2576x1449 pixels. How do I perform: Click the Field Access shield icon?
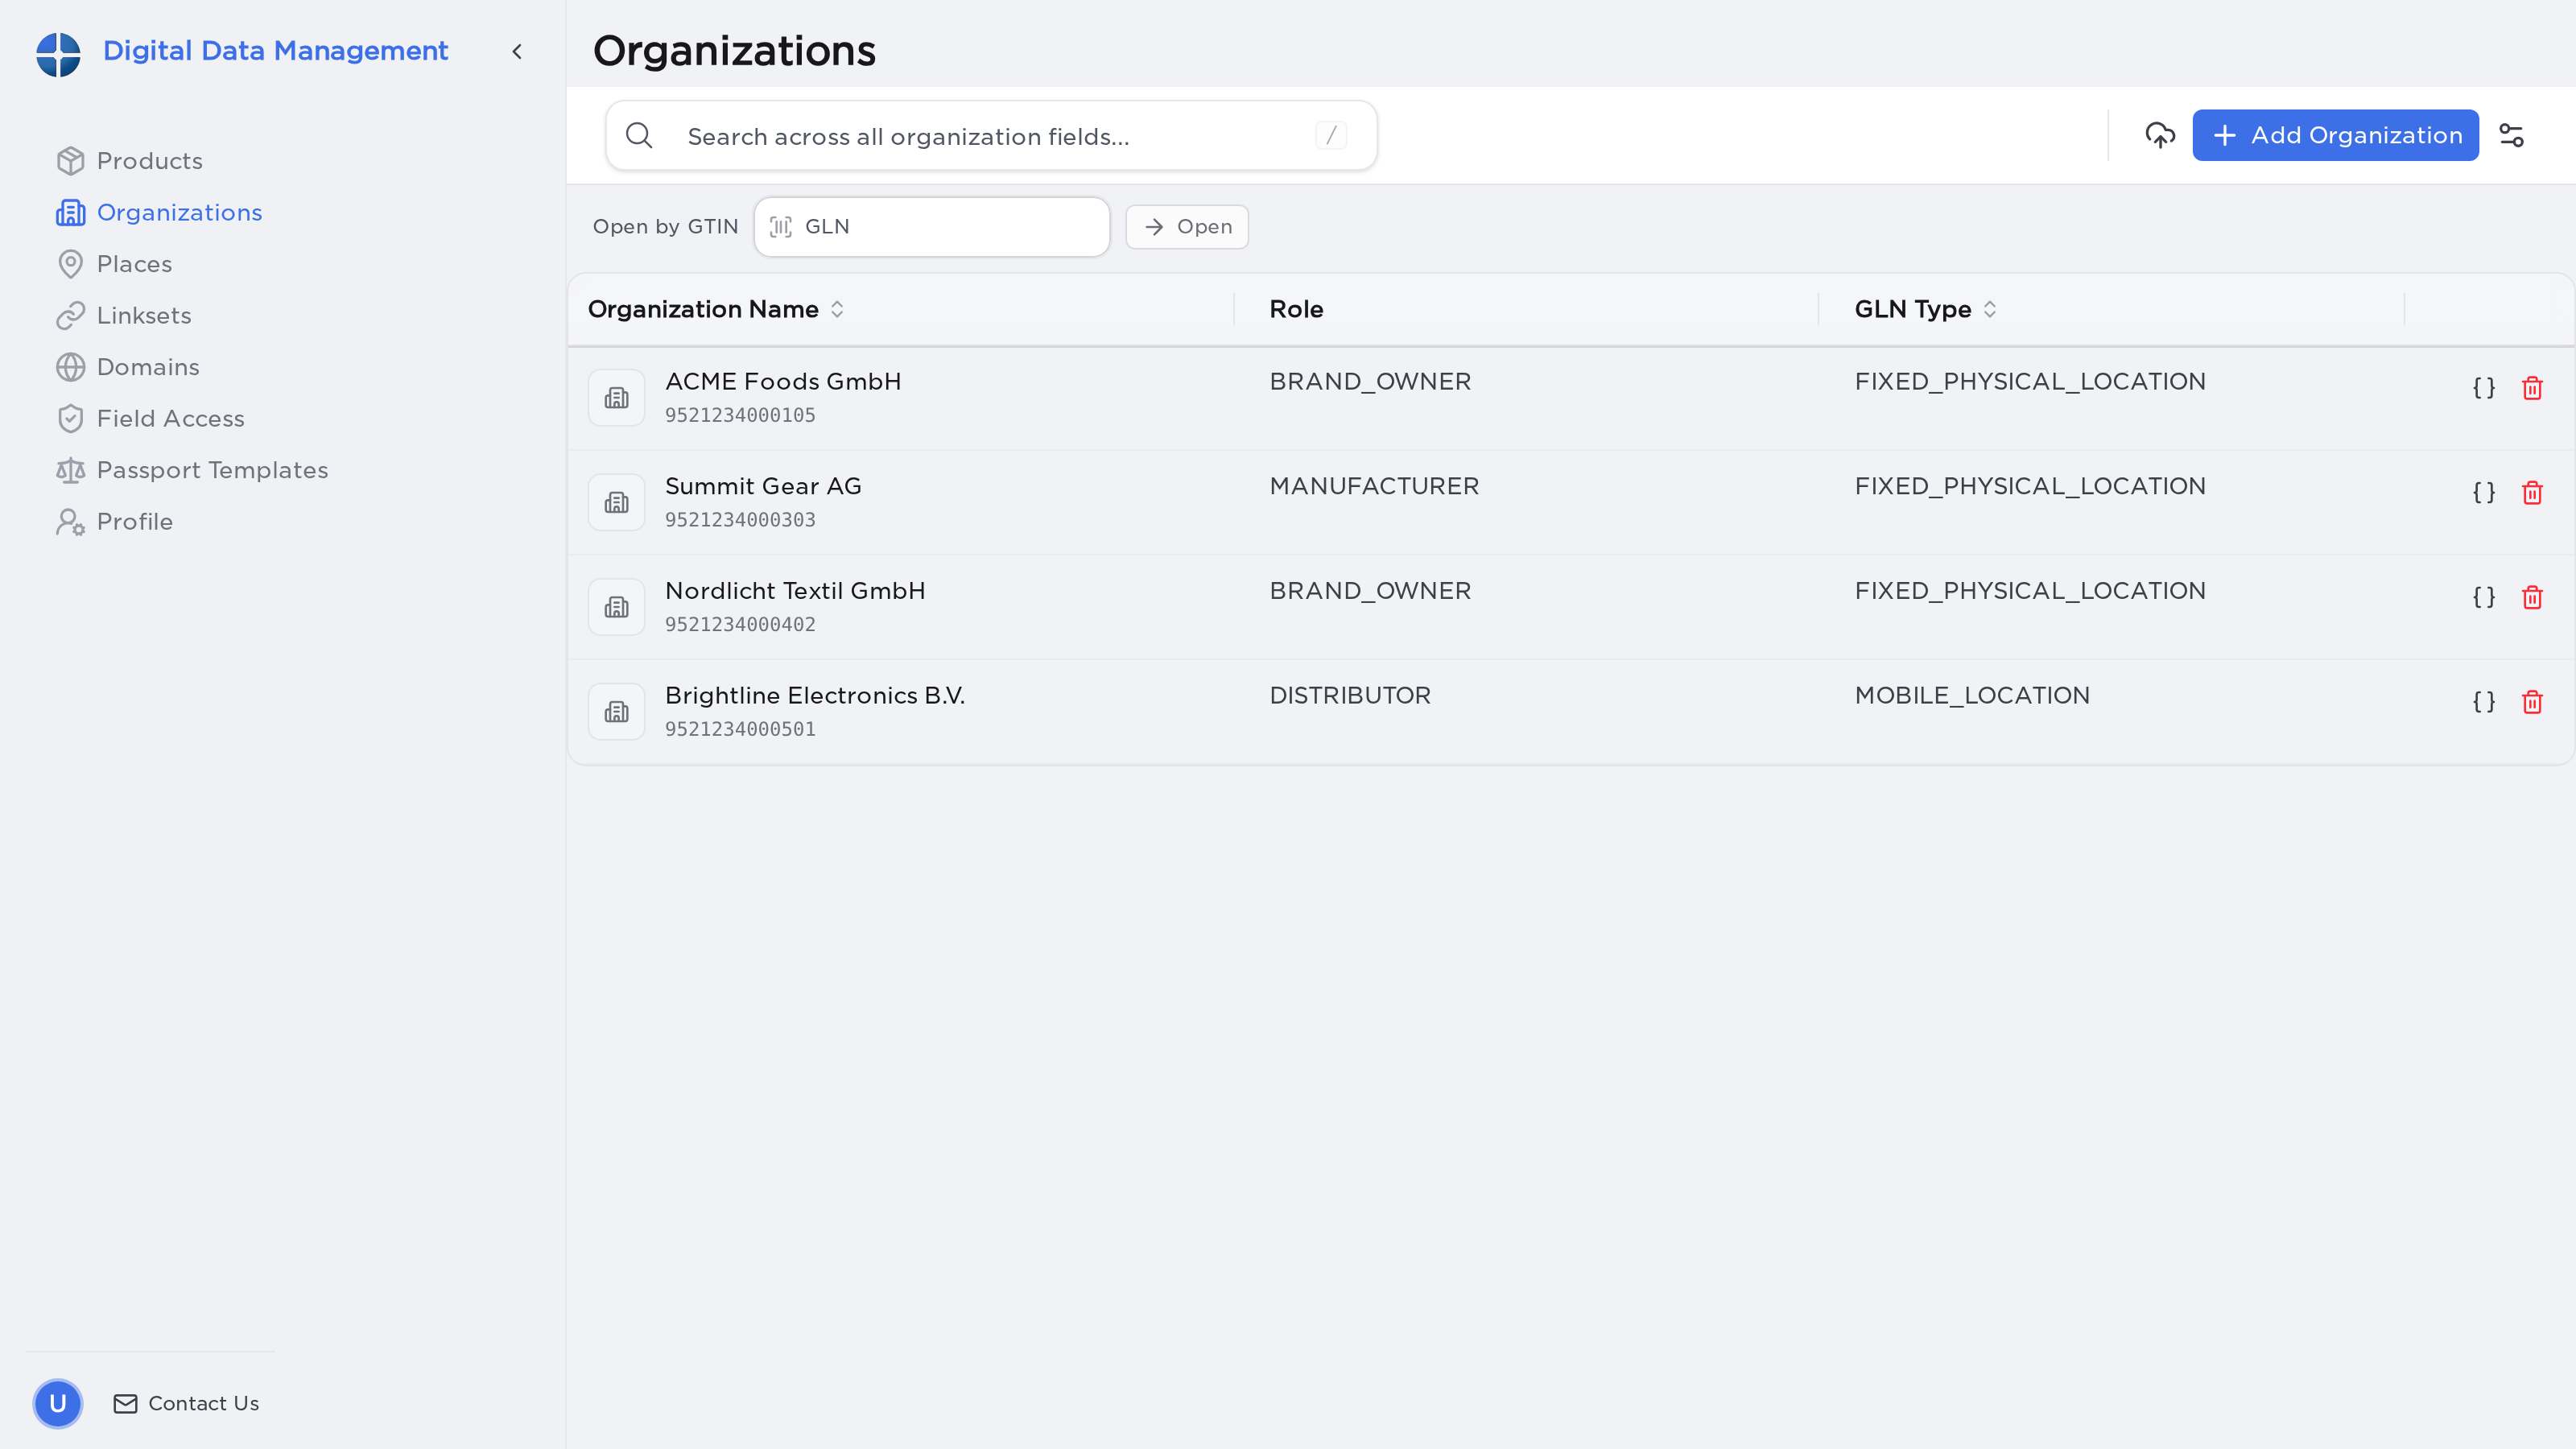click(x=70, y=418)
